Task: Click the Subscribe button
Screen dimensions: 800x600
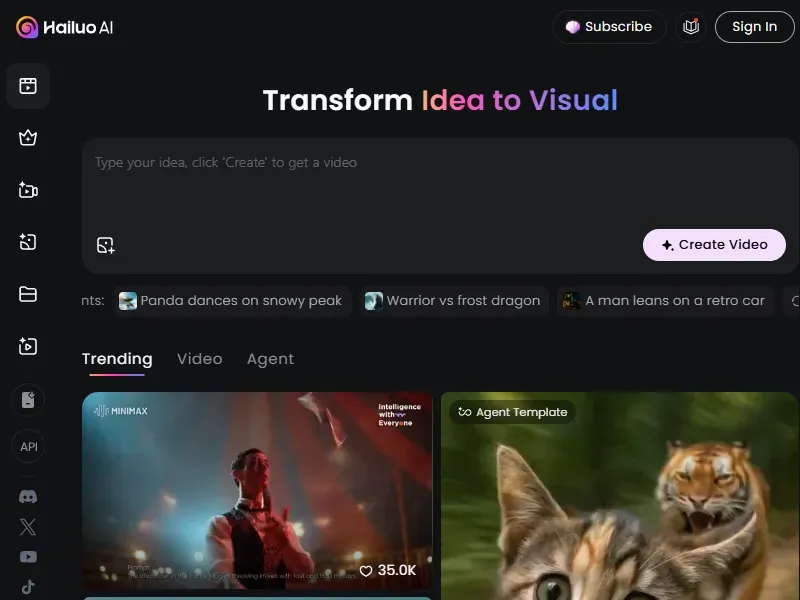Action: pos(609,27)
